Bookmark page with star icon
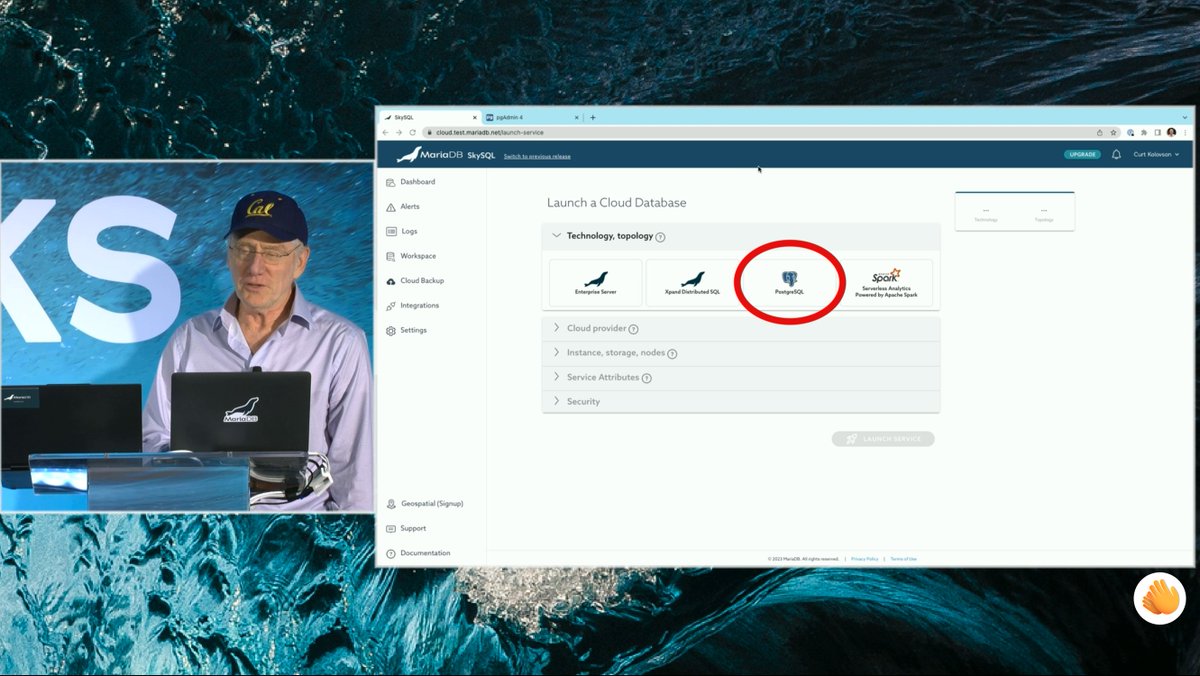This screenshot has width=1200, height=676. coord(1114,132)
